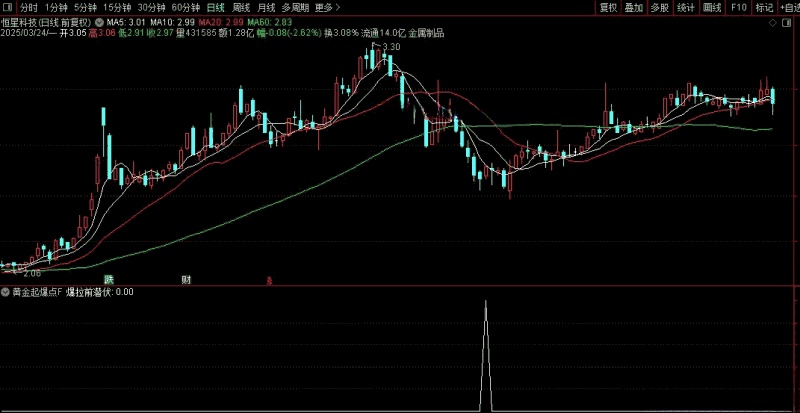The height and width of the screenshot is (413, 800).
Task: Click the 3.30 peak price label
Action: point(390,47)
